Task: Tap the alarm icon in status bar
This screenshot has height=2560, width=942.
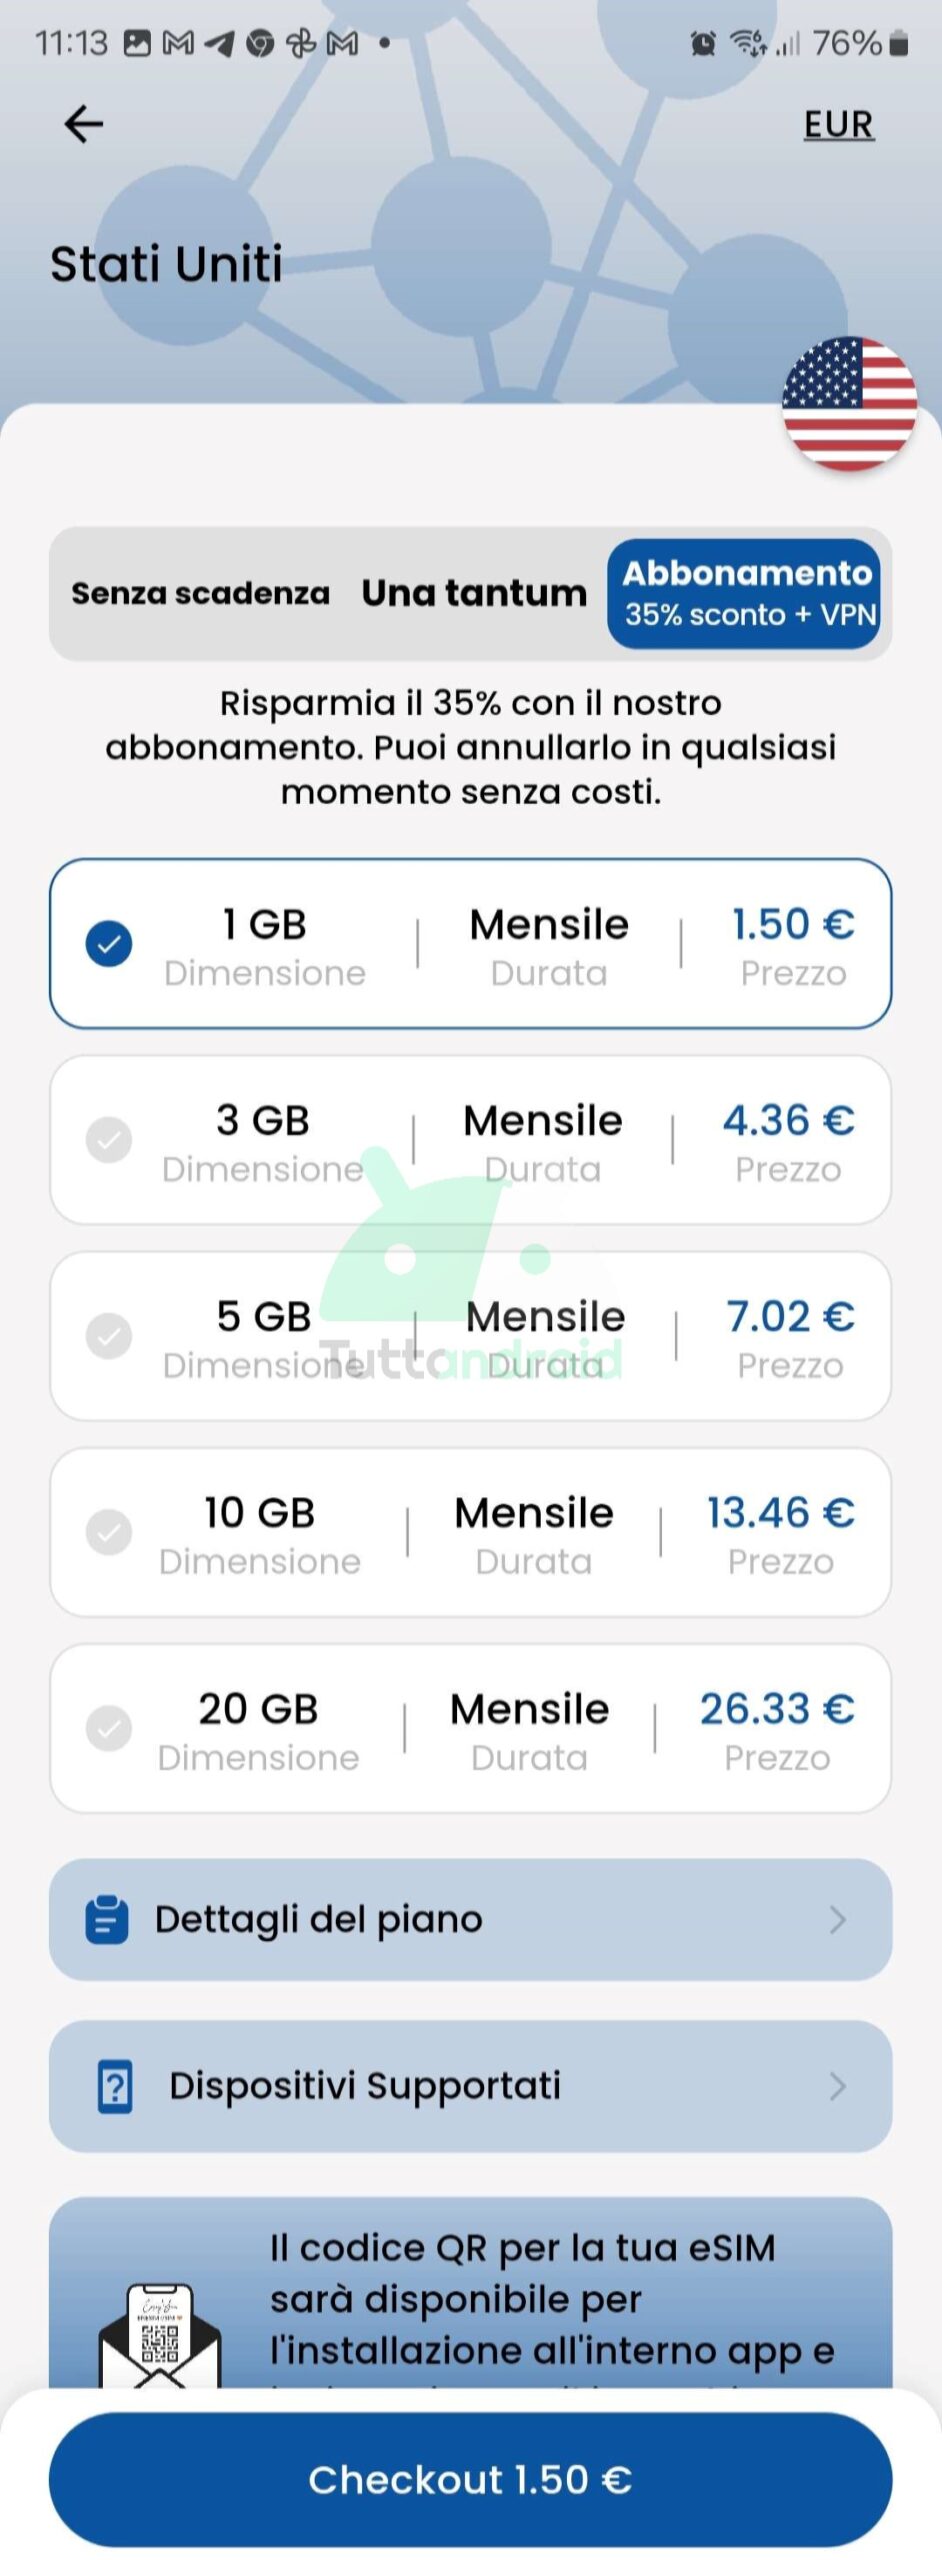Action: [x=704, y=43]
